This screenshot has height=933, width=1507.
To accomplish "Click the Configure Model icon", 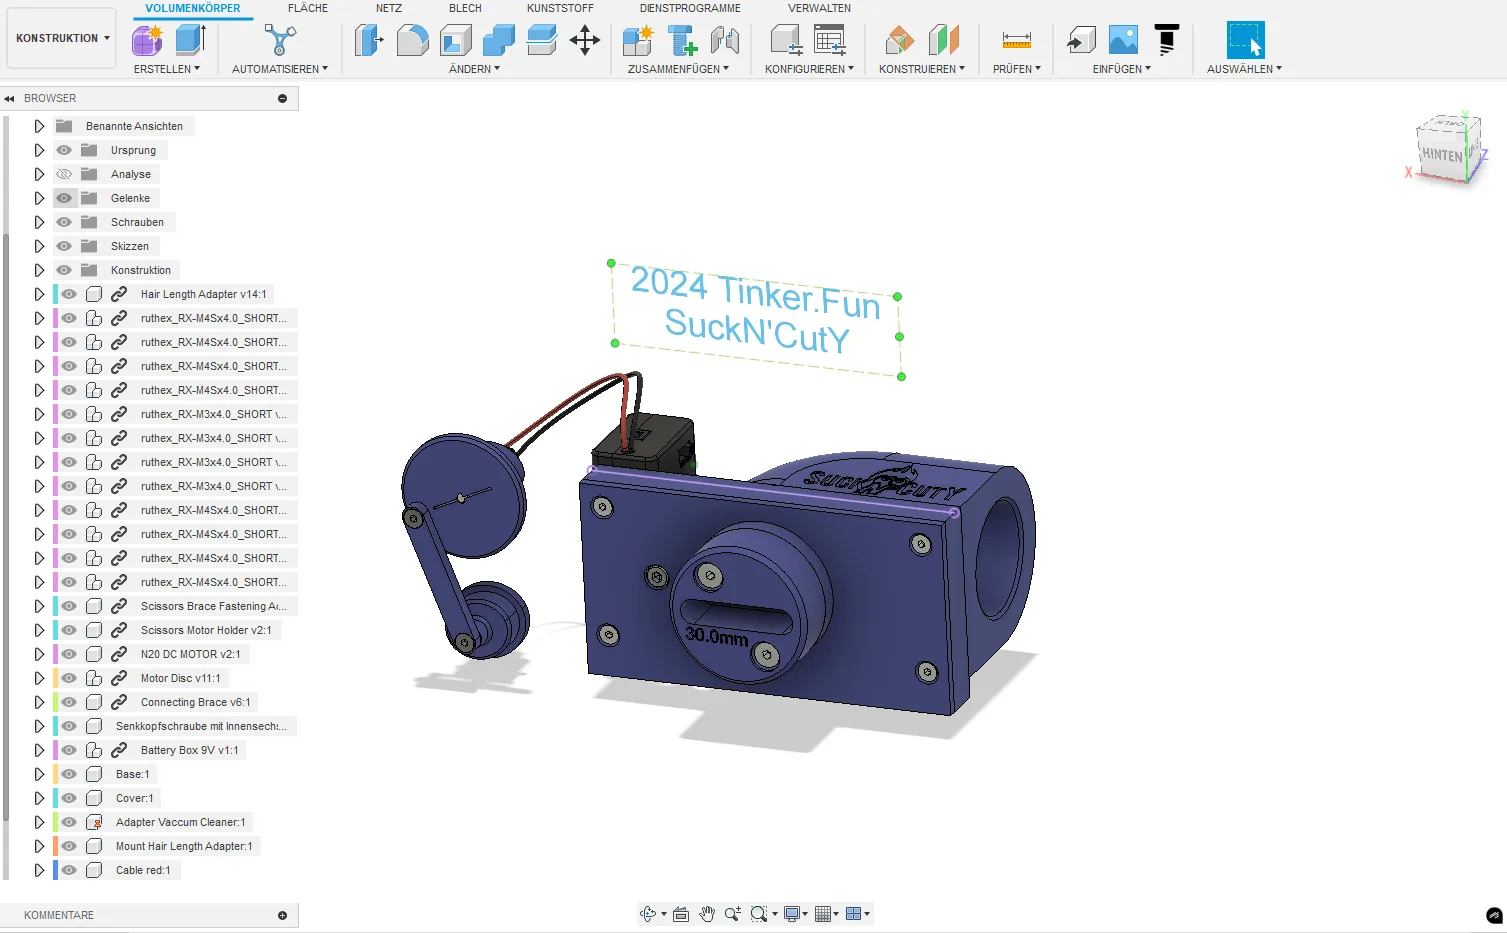I will coord(786,40).
